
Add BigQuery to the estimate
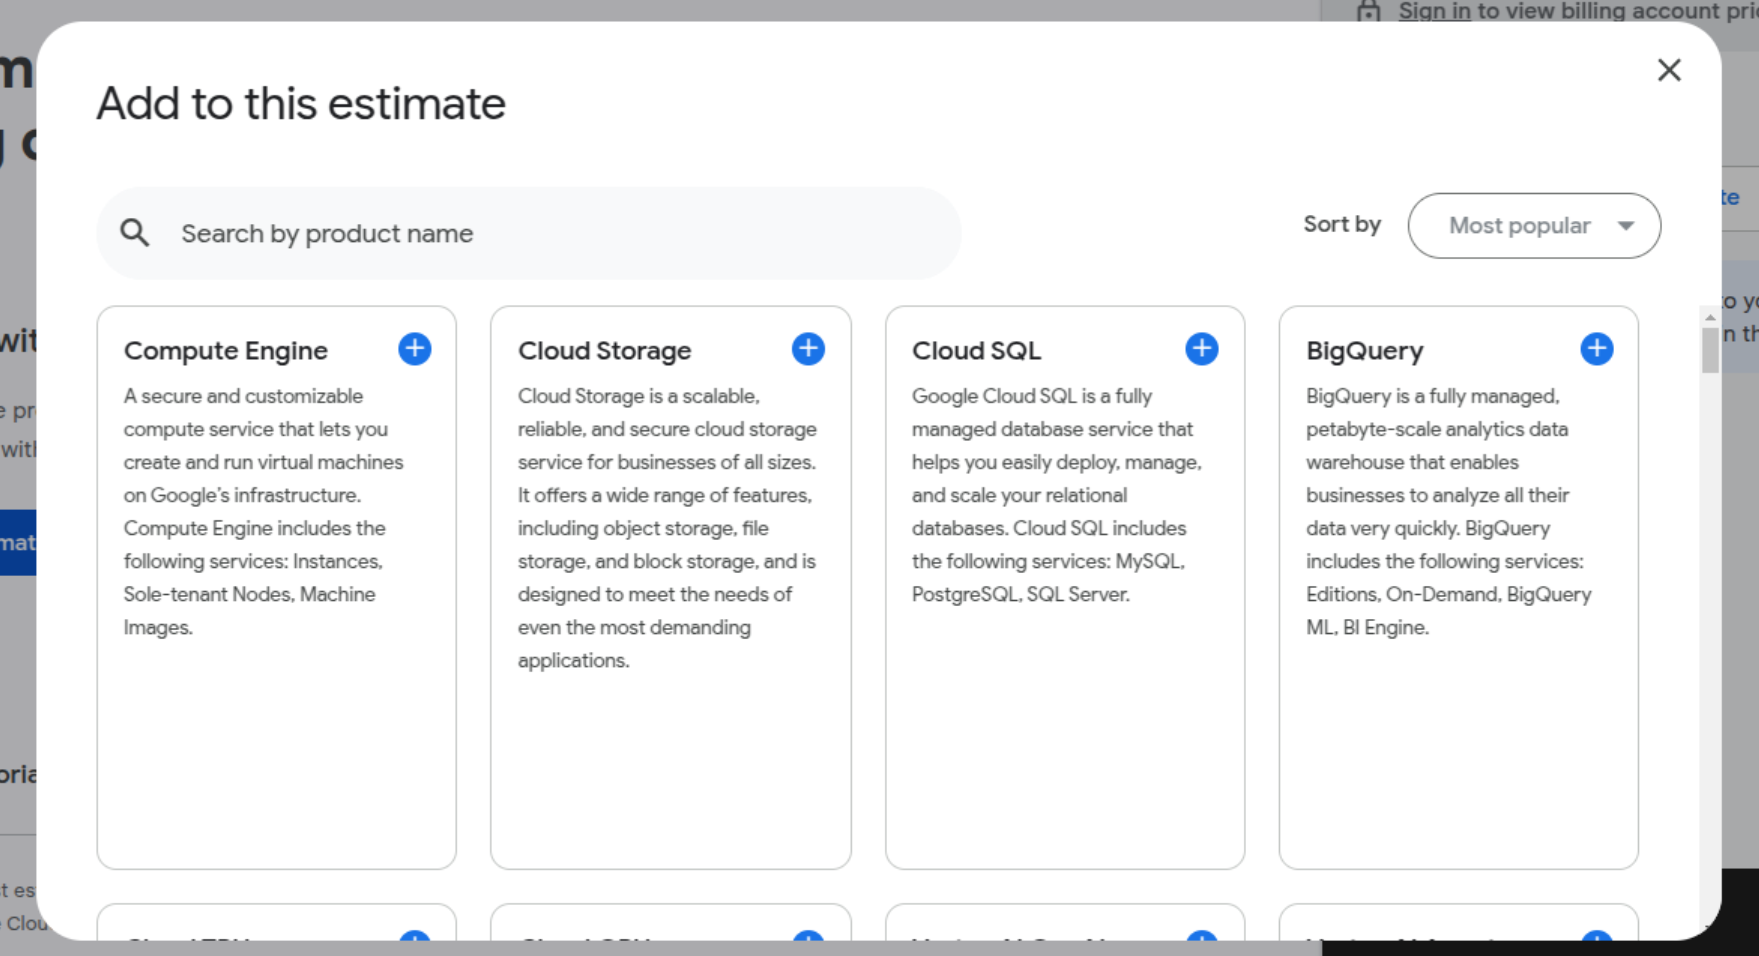tap(1596, 348)
